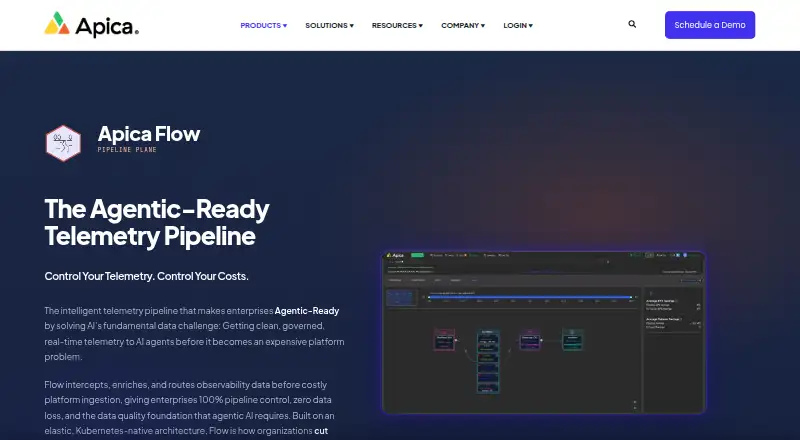Click the blue timeline bar in dashboard image

530,297
